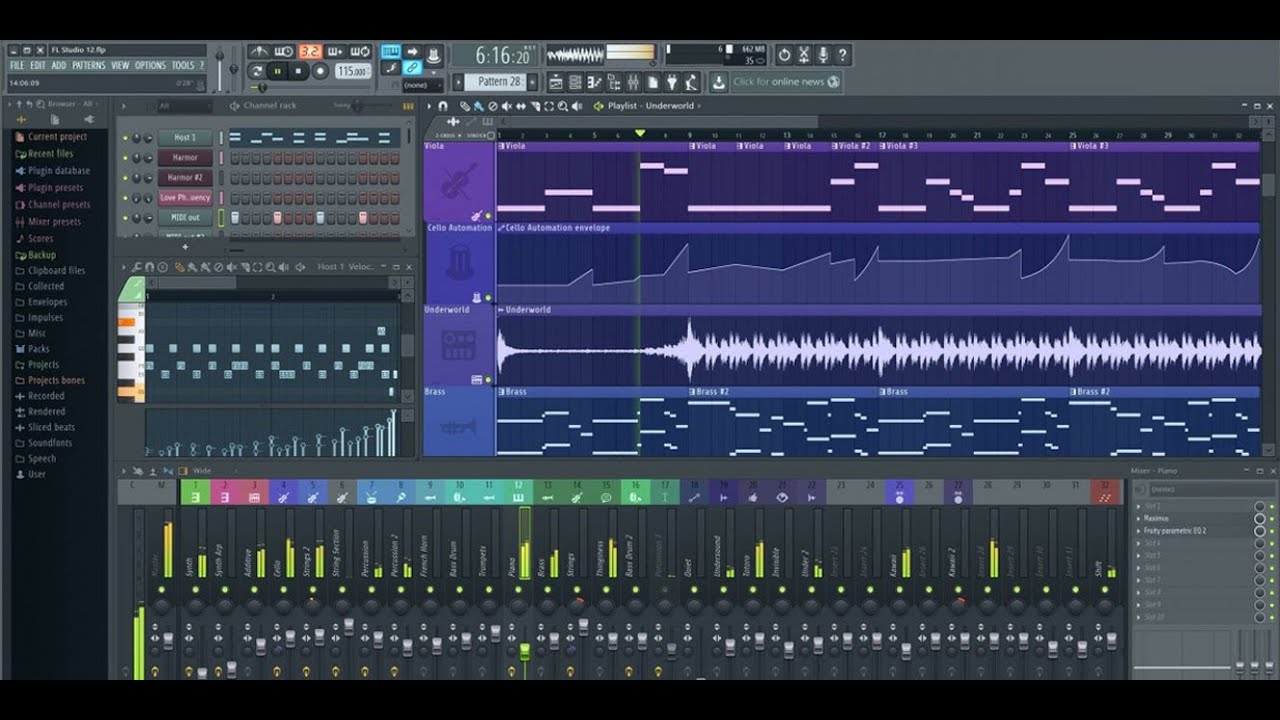
Task: Select the playlist pencil draw tool
Action: 465,105
